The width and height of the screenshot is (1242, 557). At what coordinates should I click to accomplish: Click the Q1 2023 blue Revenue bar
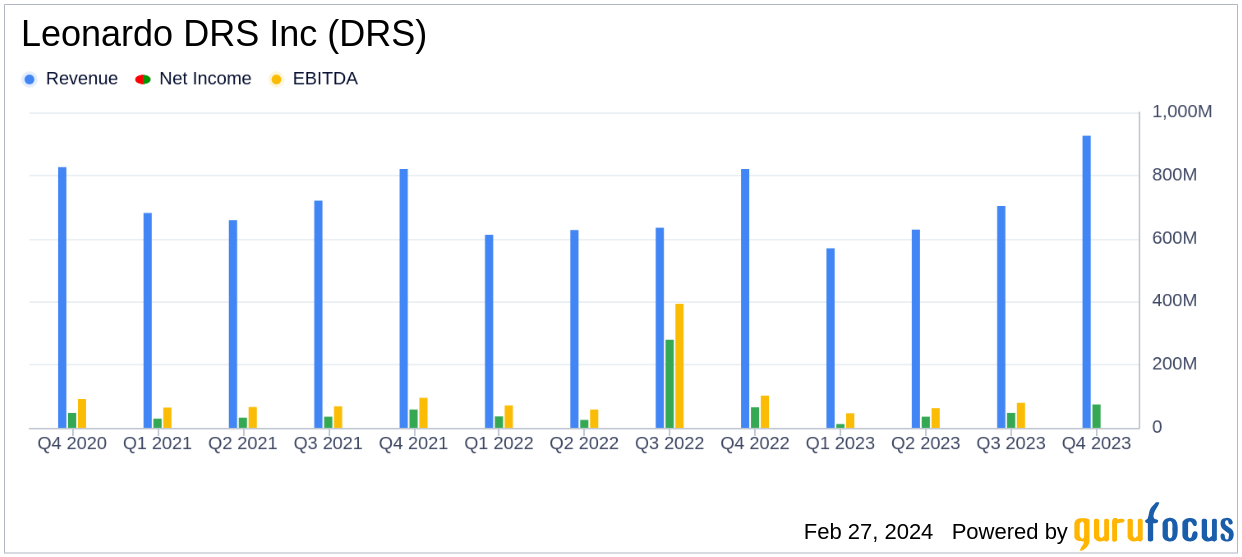[830, 338]
